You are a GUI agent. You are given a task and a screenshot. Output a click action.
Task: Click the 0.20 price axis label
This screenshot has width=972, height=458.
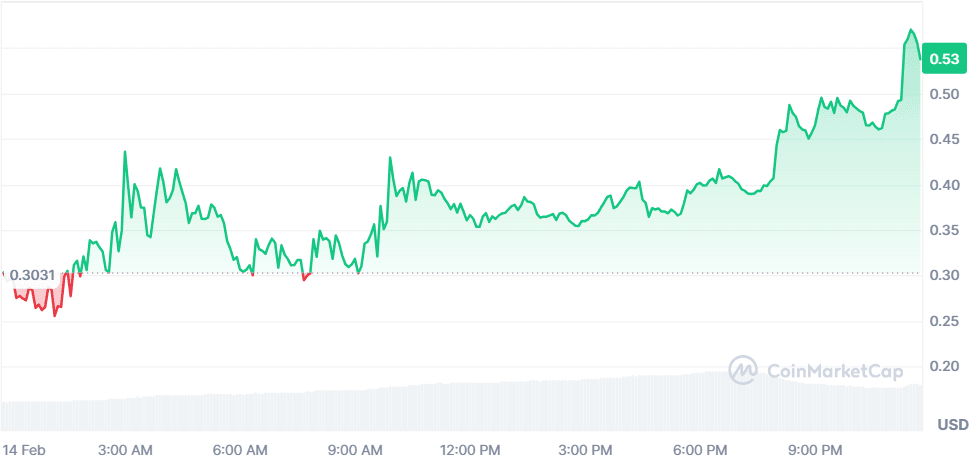[x=945, y=367]
